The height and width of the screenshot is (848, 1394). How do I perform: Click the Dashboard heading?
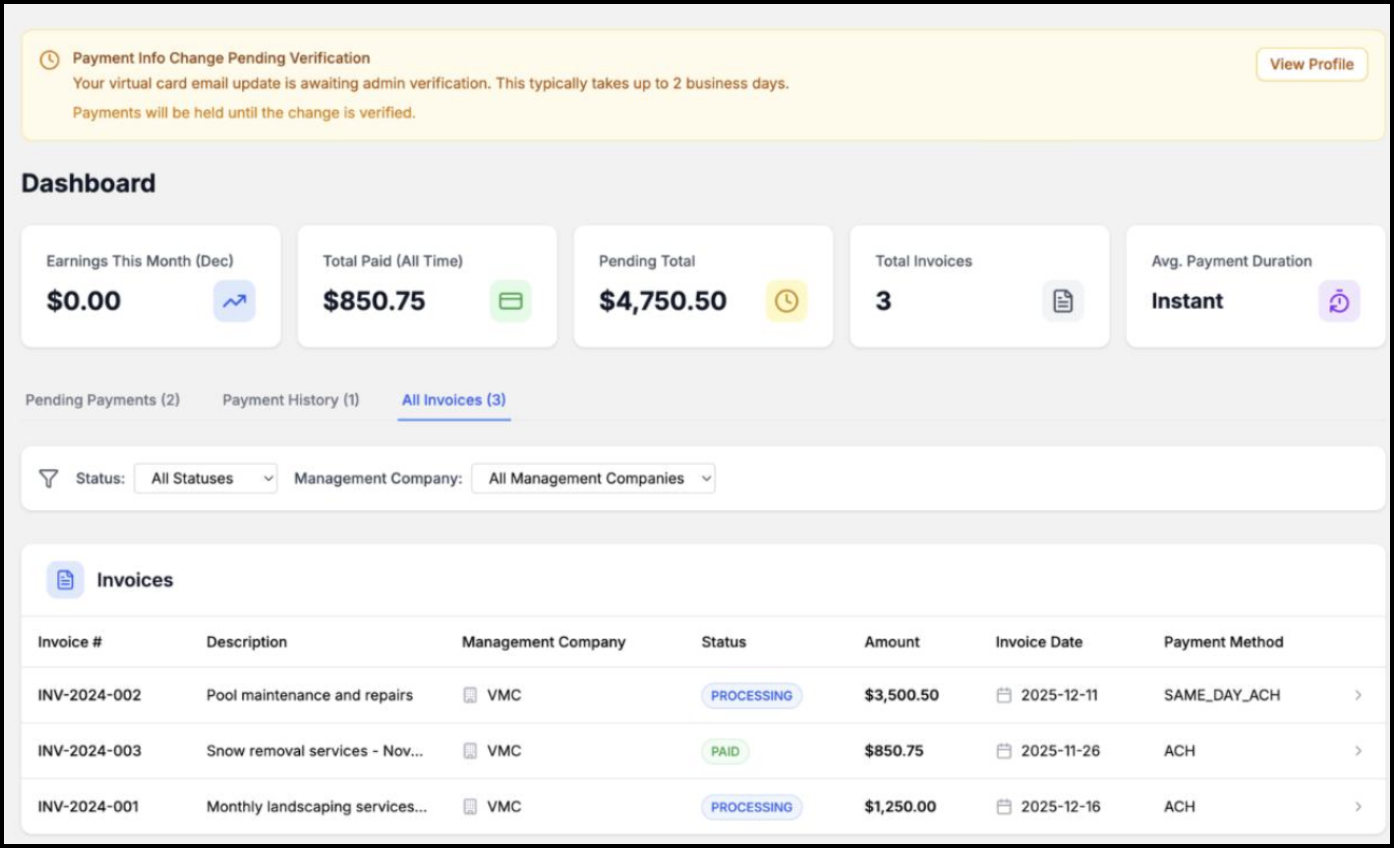tap(89, 183)
